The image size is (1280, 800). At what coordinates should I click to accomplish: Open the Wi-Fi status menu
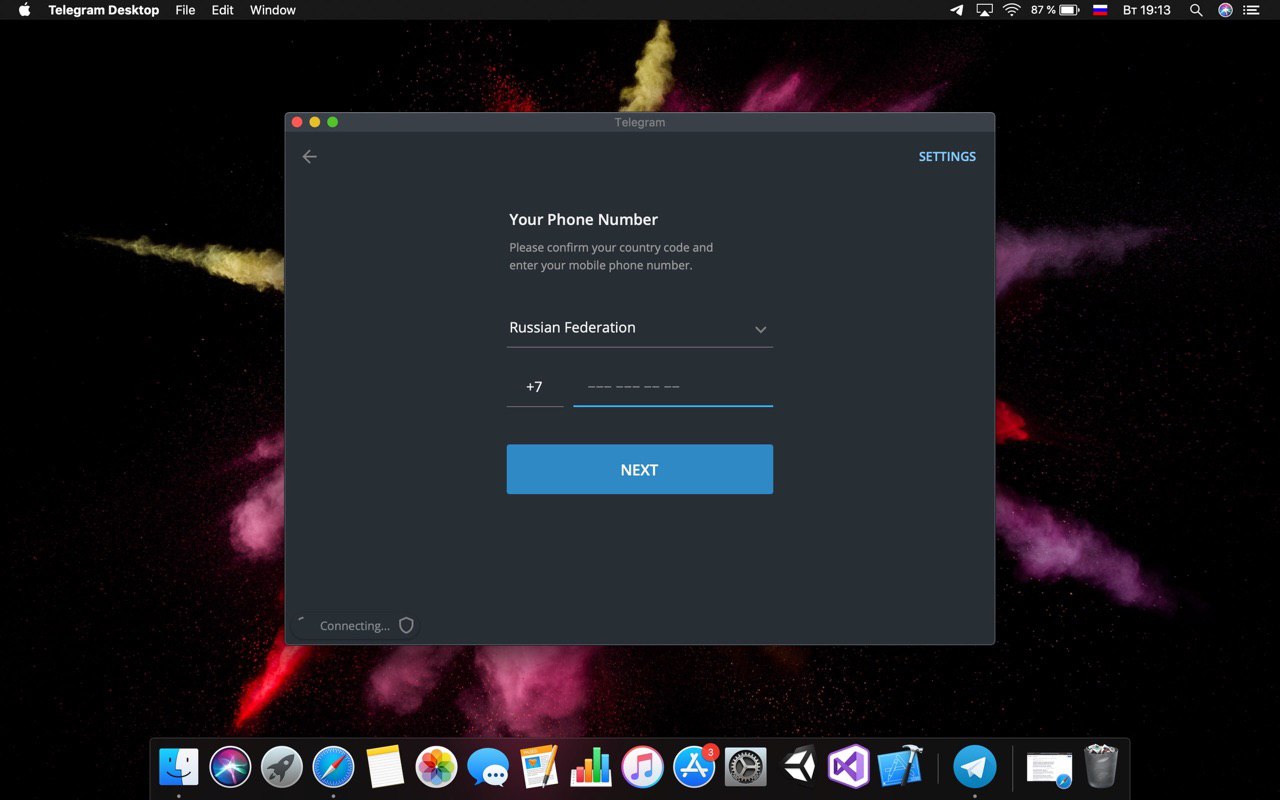coord(1011,10)
